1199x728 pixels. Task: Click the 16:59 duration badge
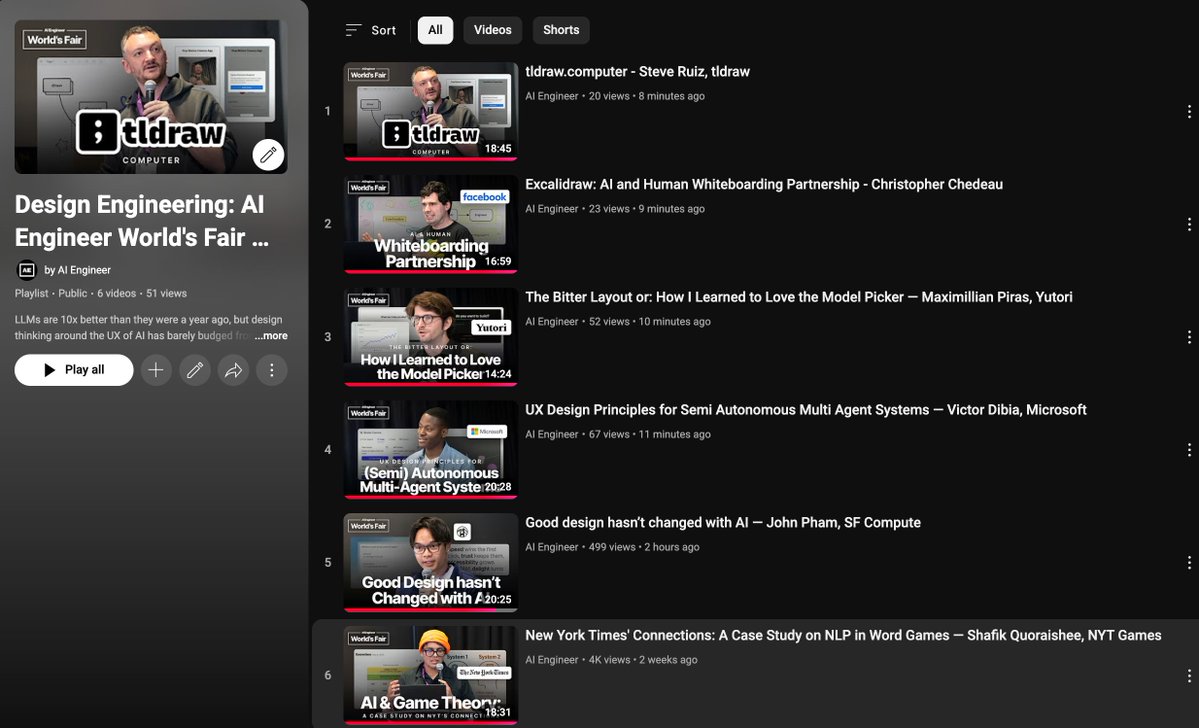499,262
